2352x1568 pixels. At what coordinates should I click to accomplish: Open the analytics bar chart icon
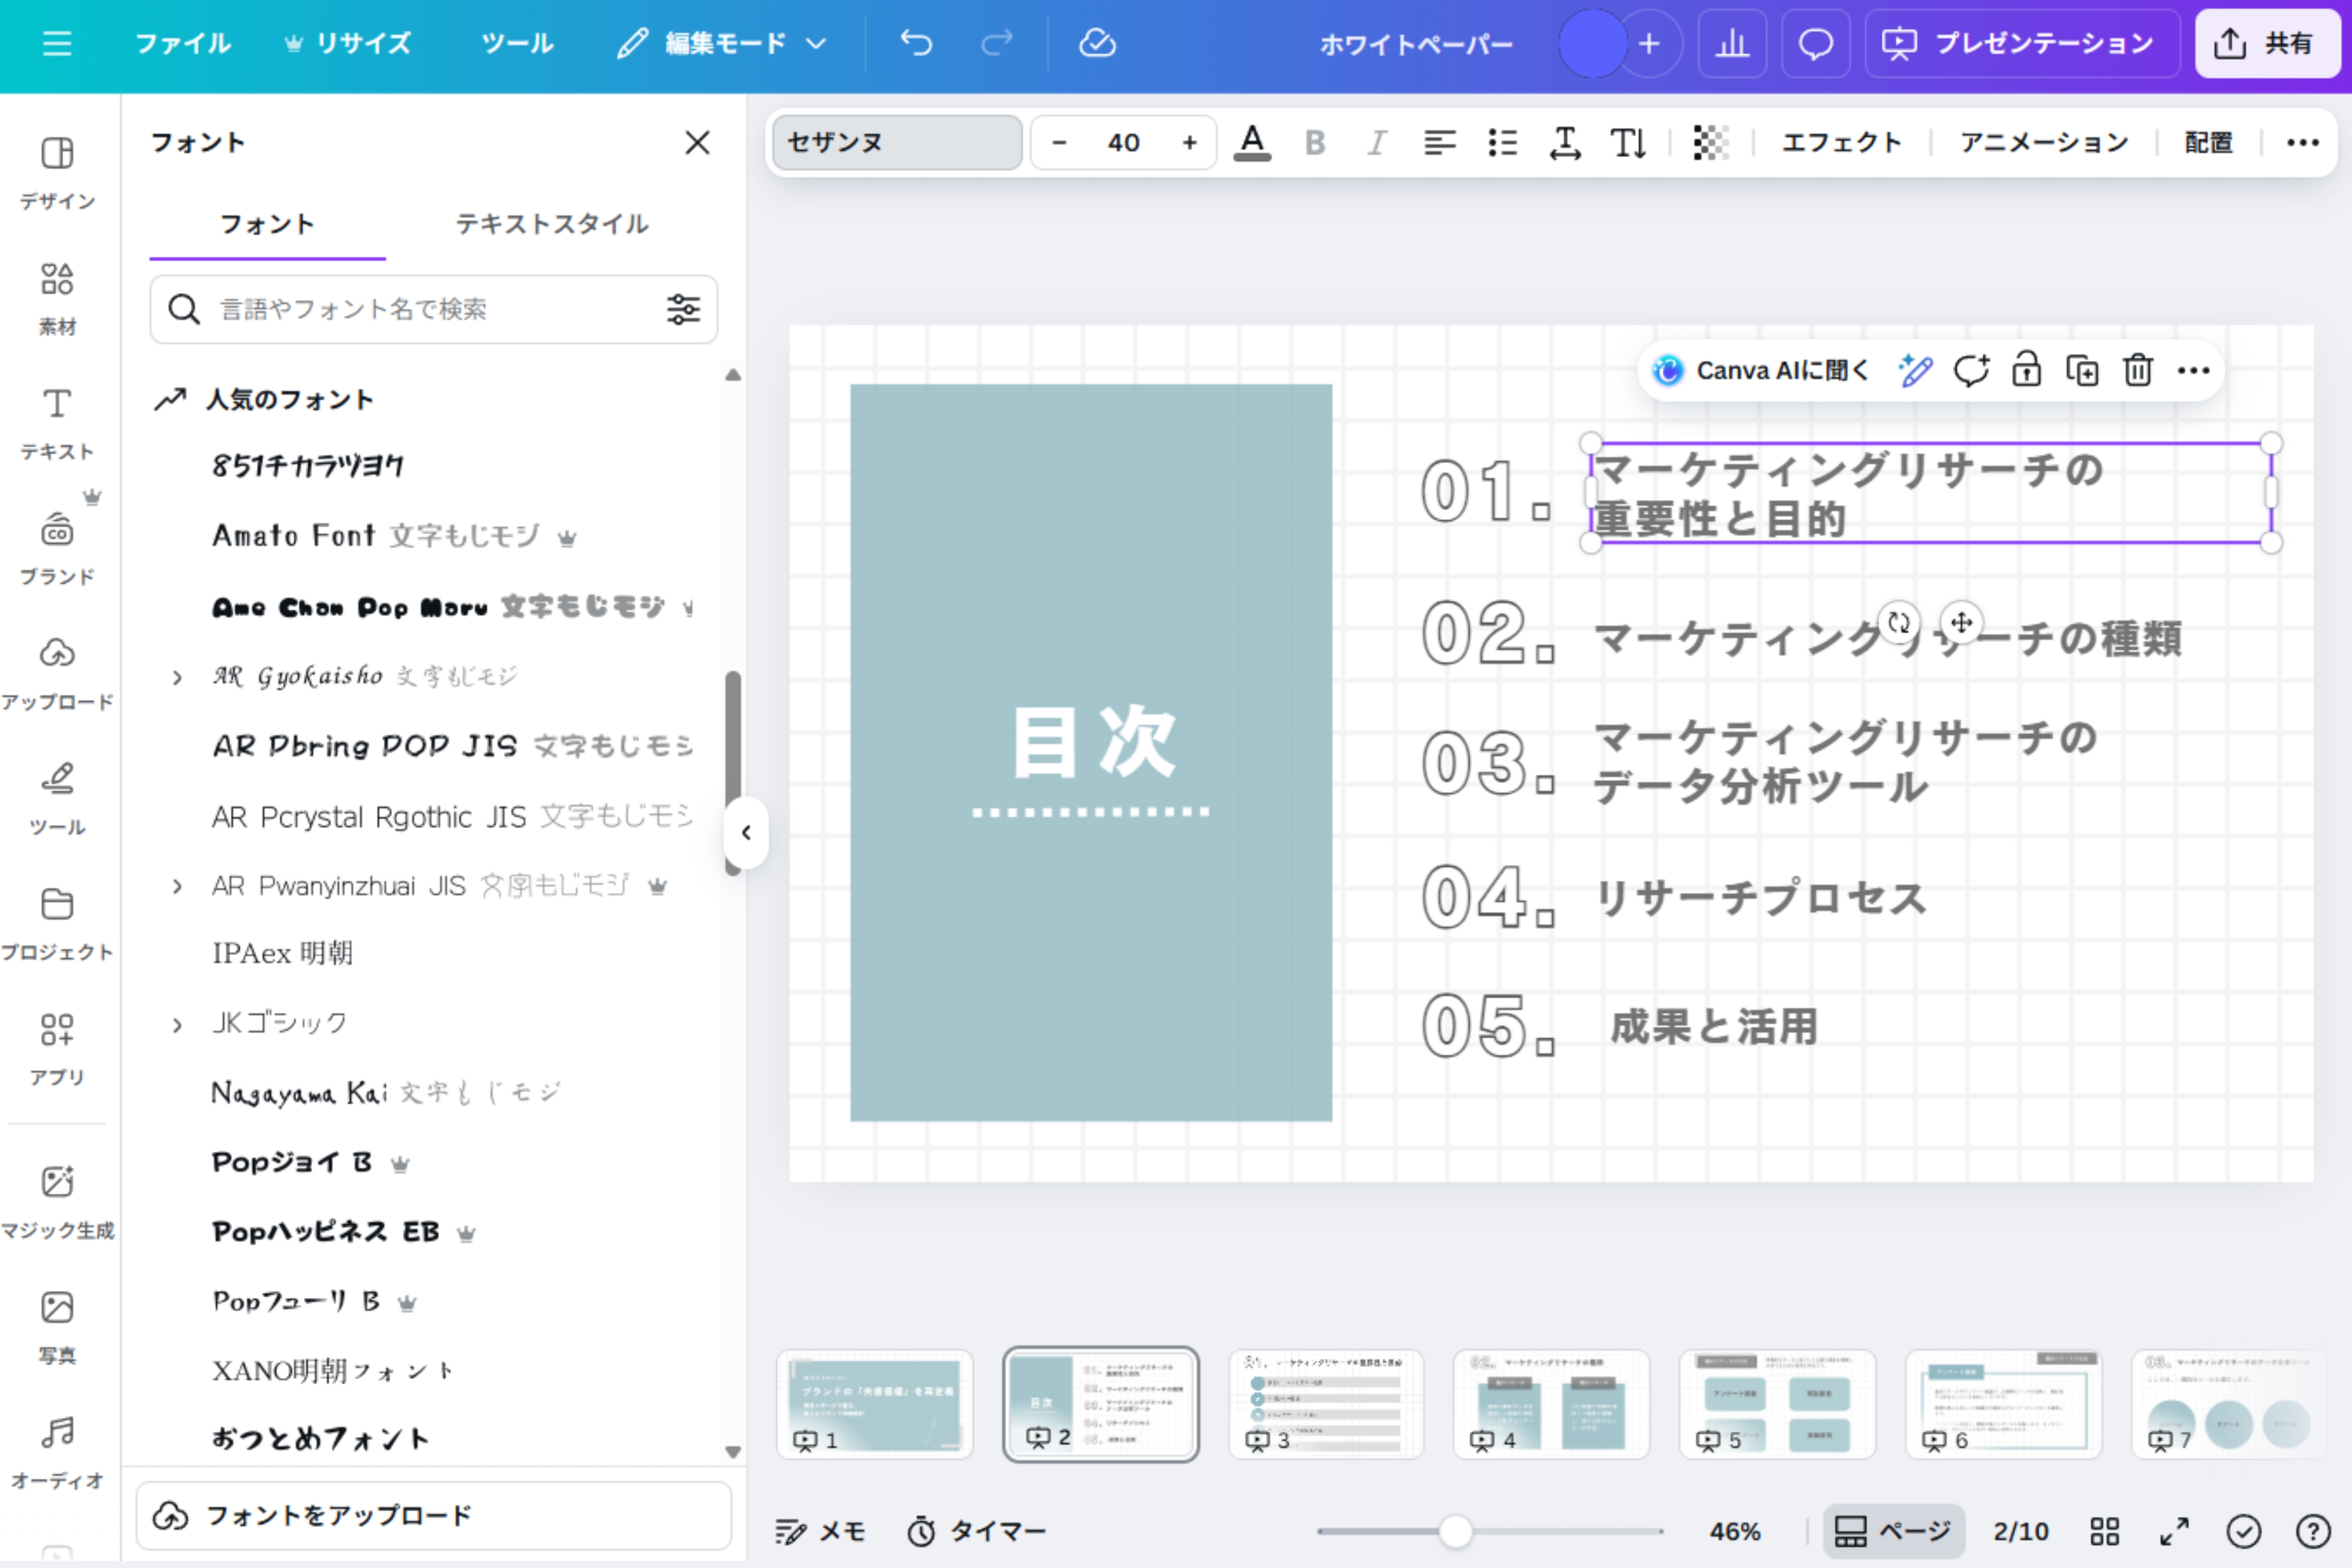pyautogui.click(x=1732, y=43)
